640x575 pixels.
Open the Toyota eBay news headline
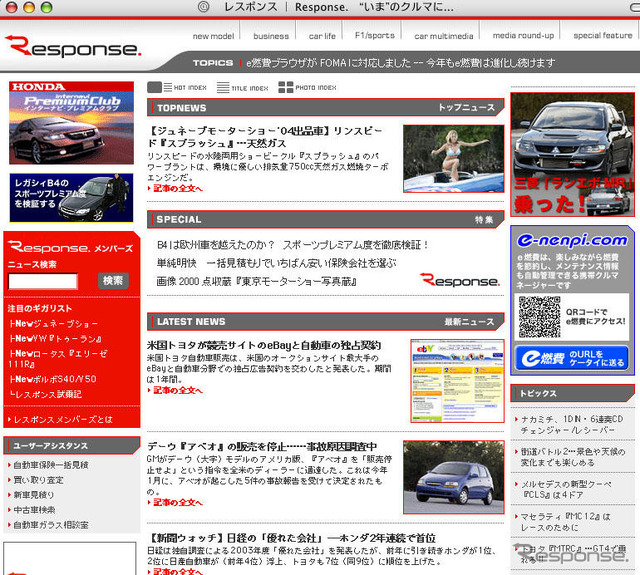pos(264,345)
